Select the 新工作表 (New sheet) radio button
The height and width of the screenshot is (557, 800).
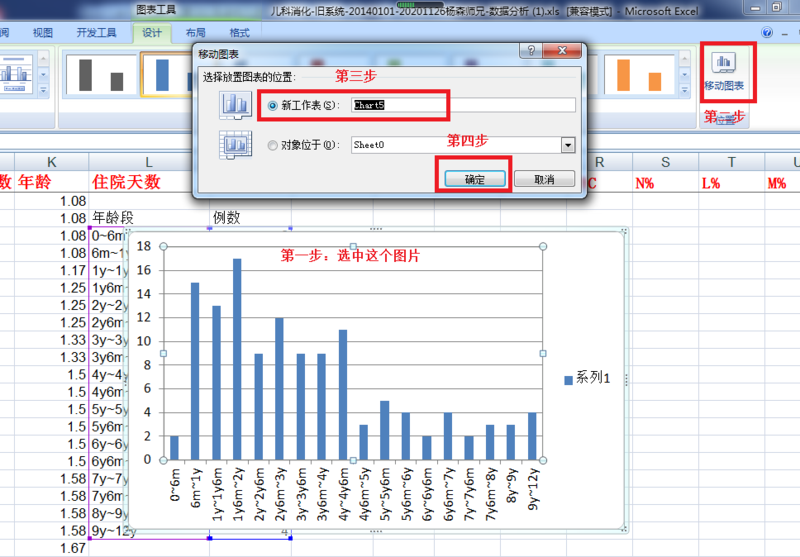pos(272,106)
